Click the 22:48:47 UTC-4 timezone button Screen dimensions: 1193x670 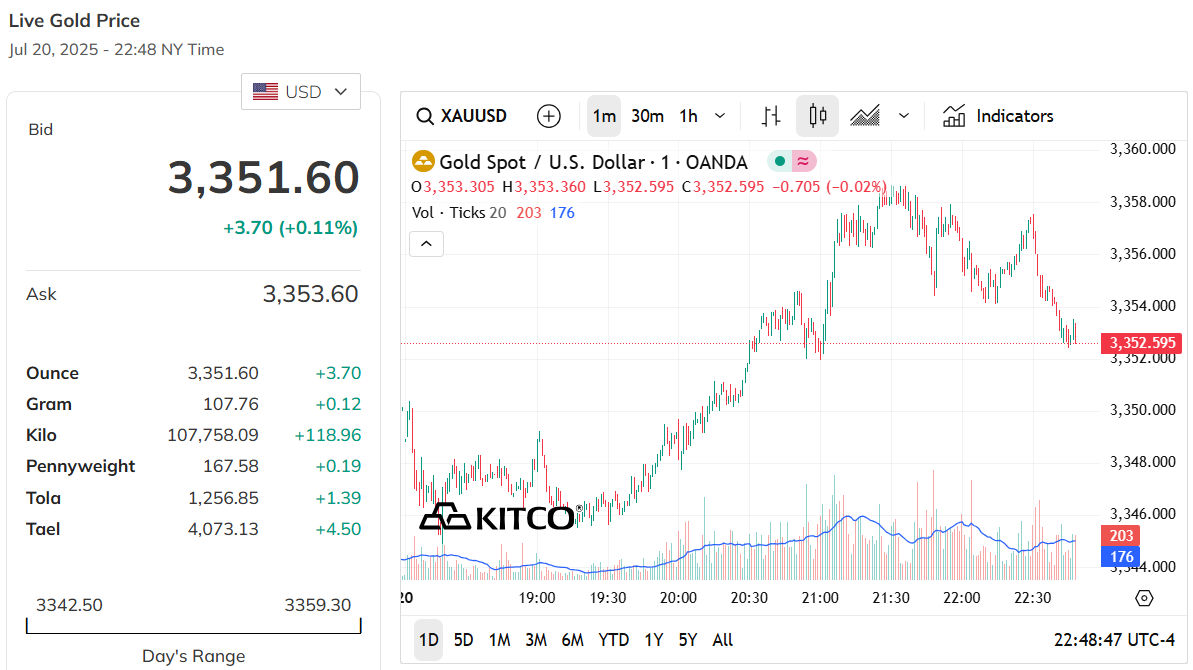(1114, 640)
